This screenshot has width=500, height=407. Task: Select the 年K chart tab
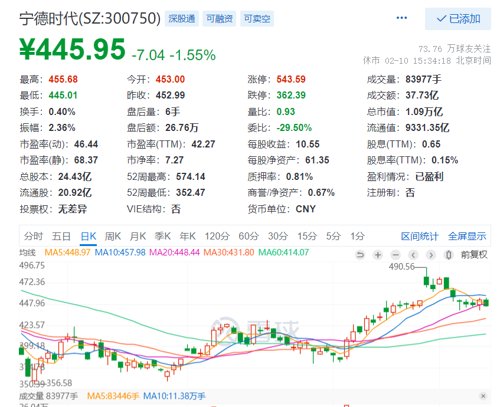(188, 236)
